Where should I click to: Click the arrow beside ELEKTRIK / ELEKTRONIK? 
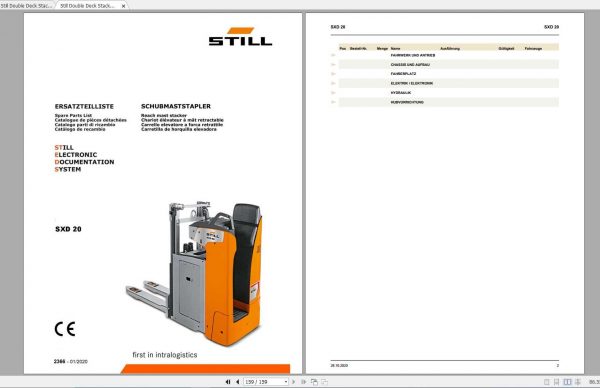(333, 83)
